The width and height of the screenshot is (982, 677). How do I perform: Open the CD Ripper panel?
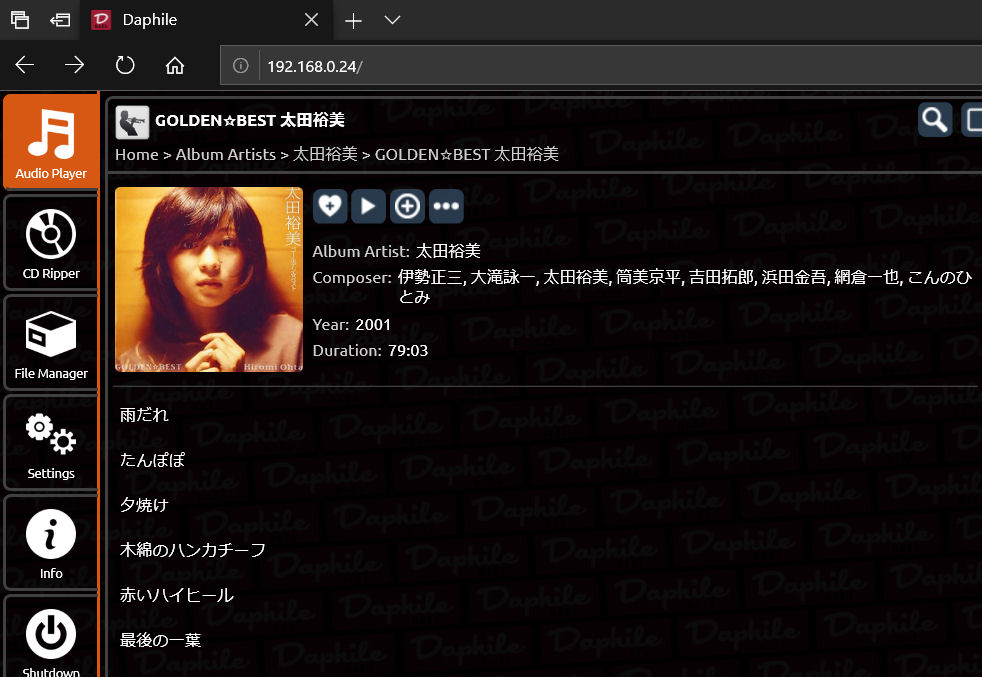click(x=51, y=242)
